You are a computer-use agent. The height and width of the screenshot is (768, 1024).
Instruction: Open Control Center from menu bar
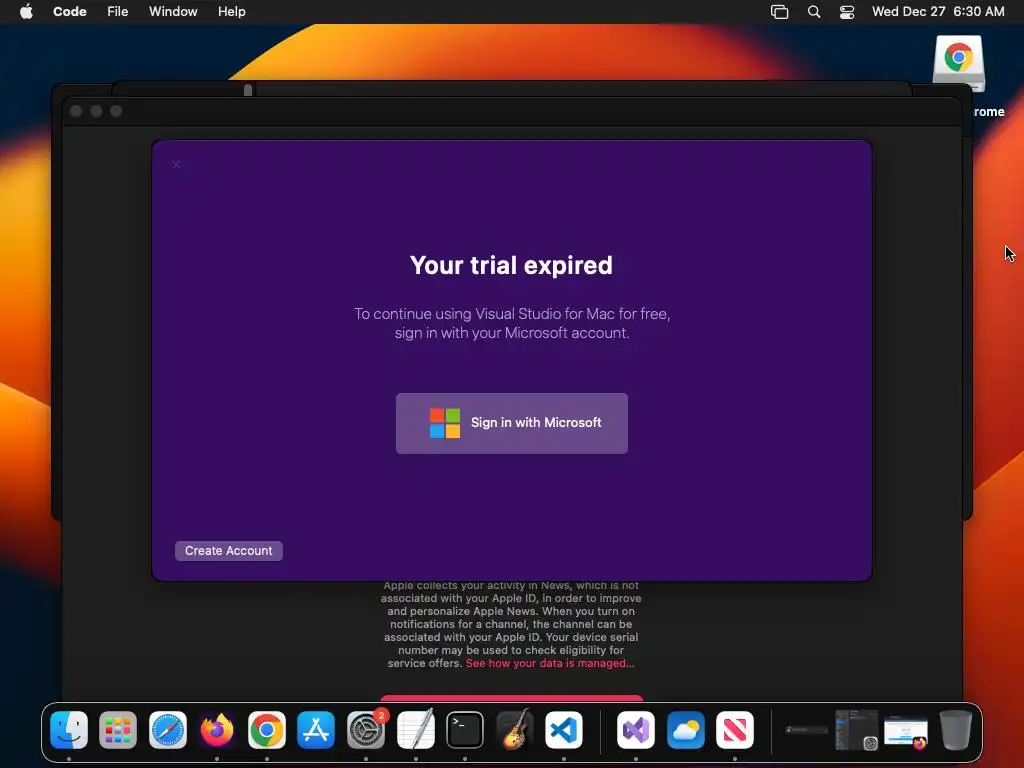847,12
